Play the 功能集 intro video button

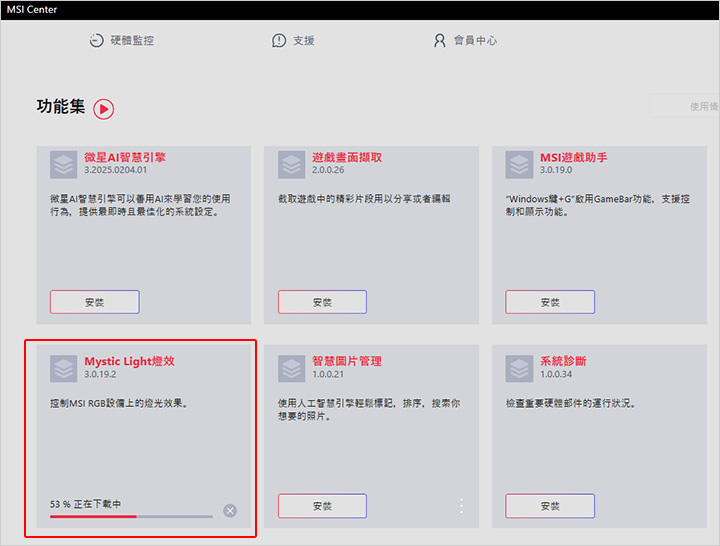[x=104, y=109]
